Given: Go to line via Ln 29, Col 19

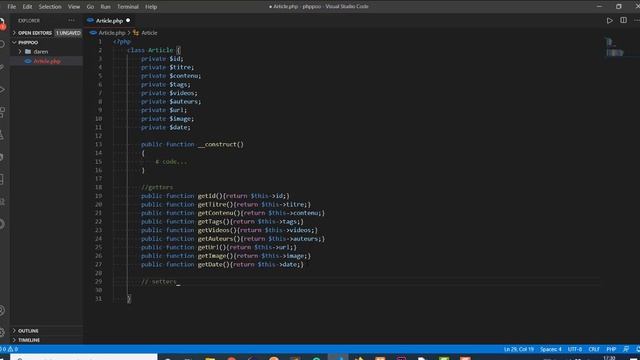Looking at the screenshot, I should (x=518, y=349).
